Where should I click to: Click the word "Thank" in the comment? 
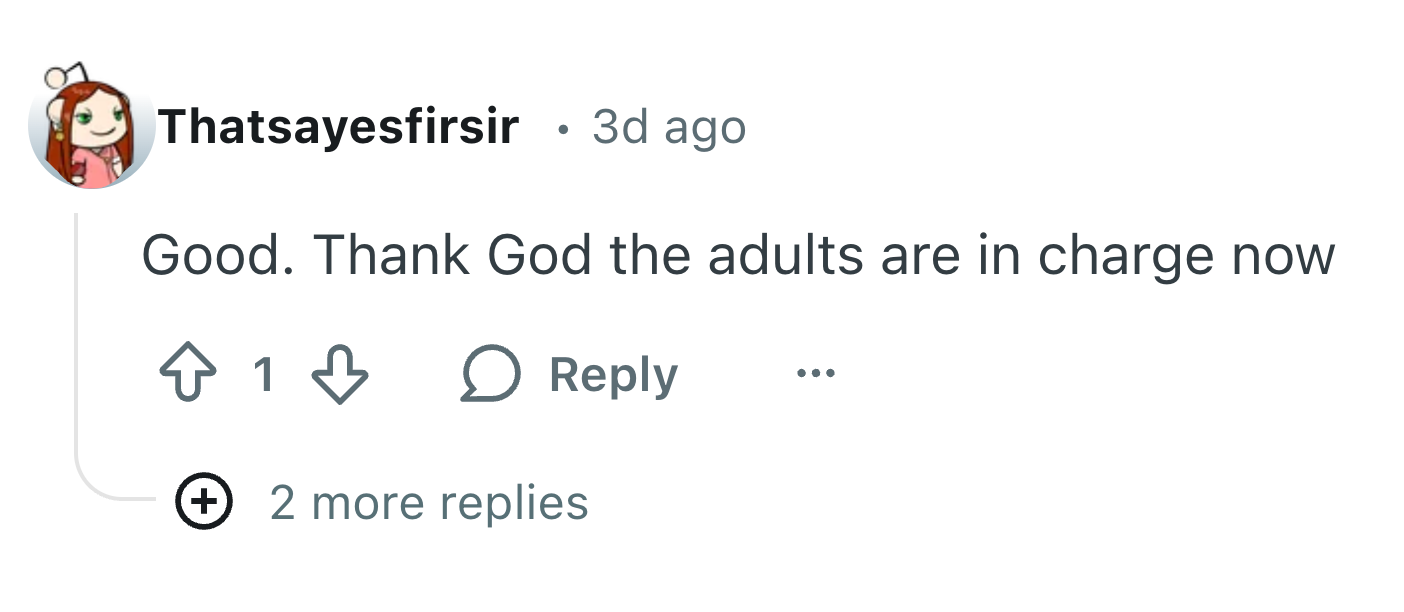pos(391,255)
